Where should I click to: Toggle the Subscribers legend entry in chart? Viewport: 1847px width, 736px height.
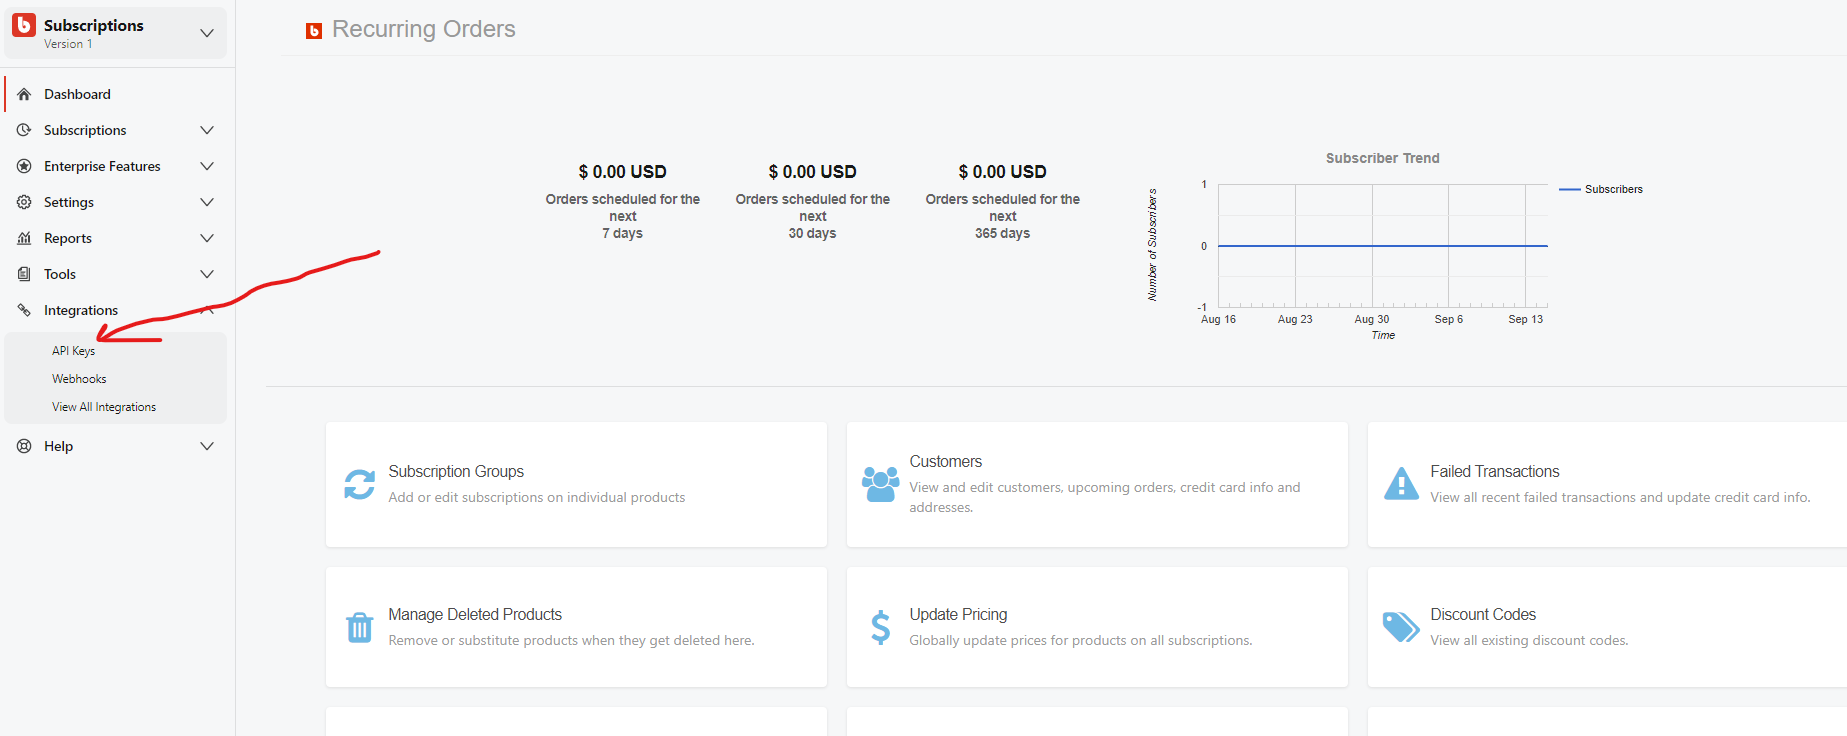1601,189
